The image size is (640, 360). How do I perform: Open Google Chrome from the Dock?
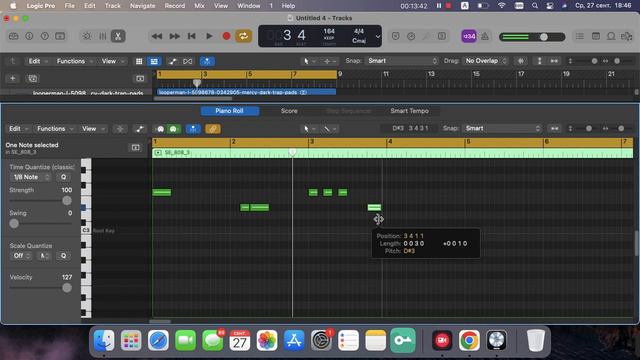(469, 340)
